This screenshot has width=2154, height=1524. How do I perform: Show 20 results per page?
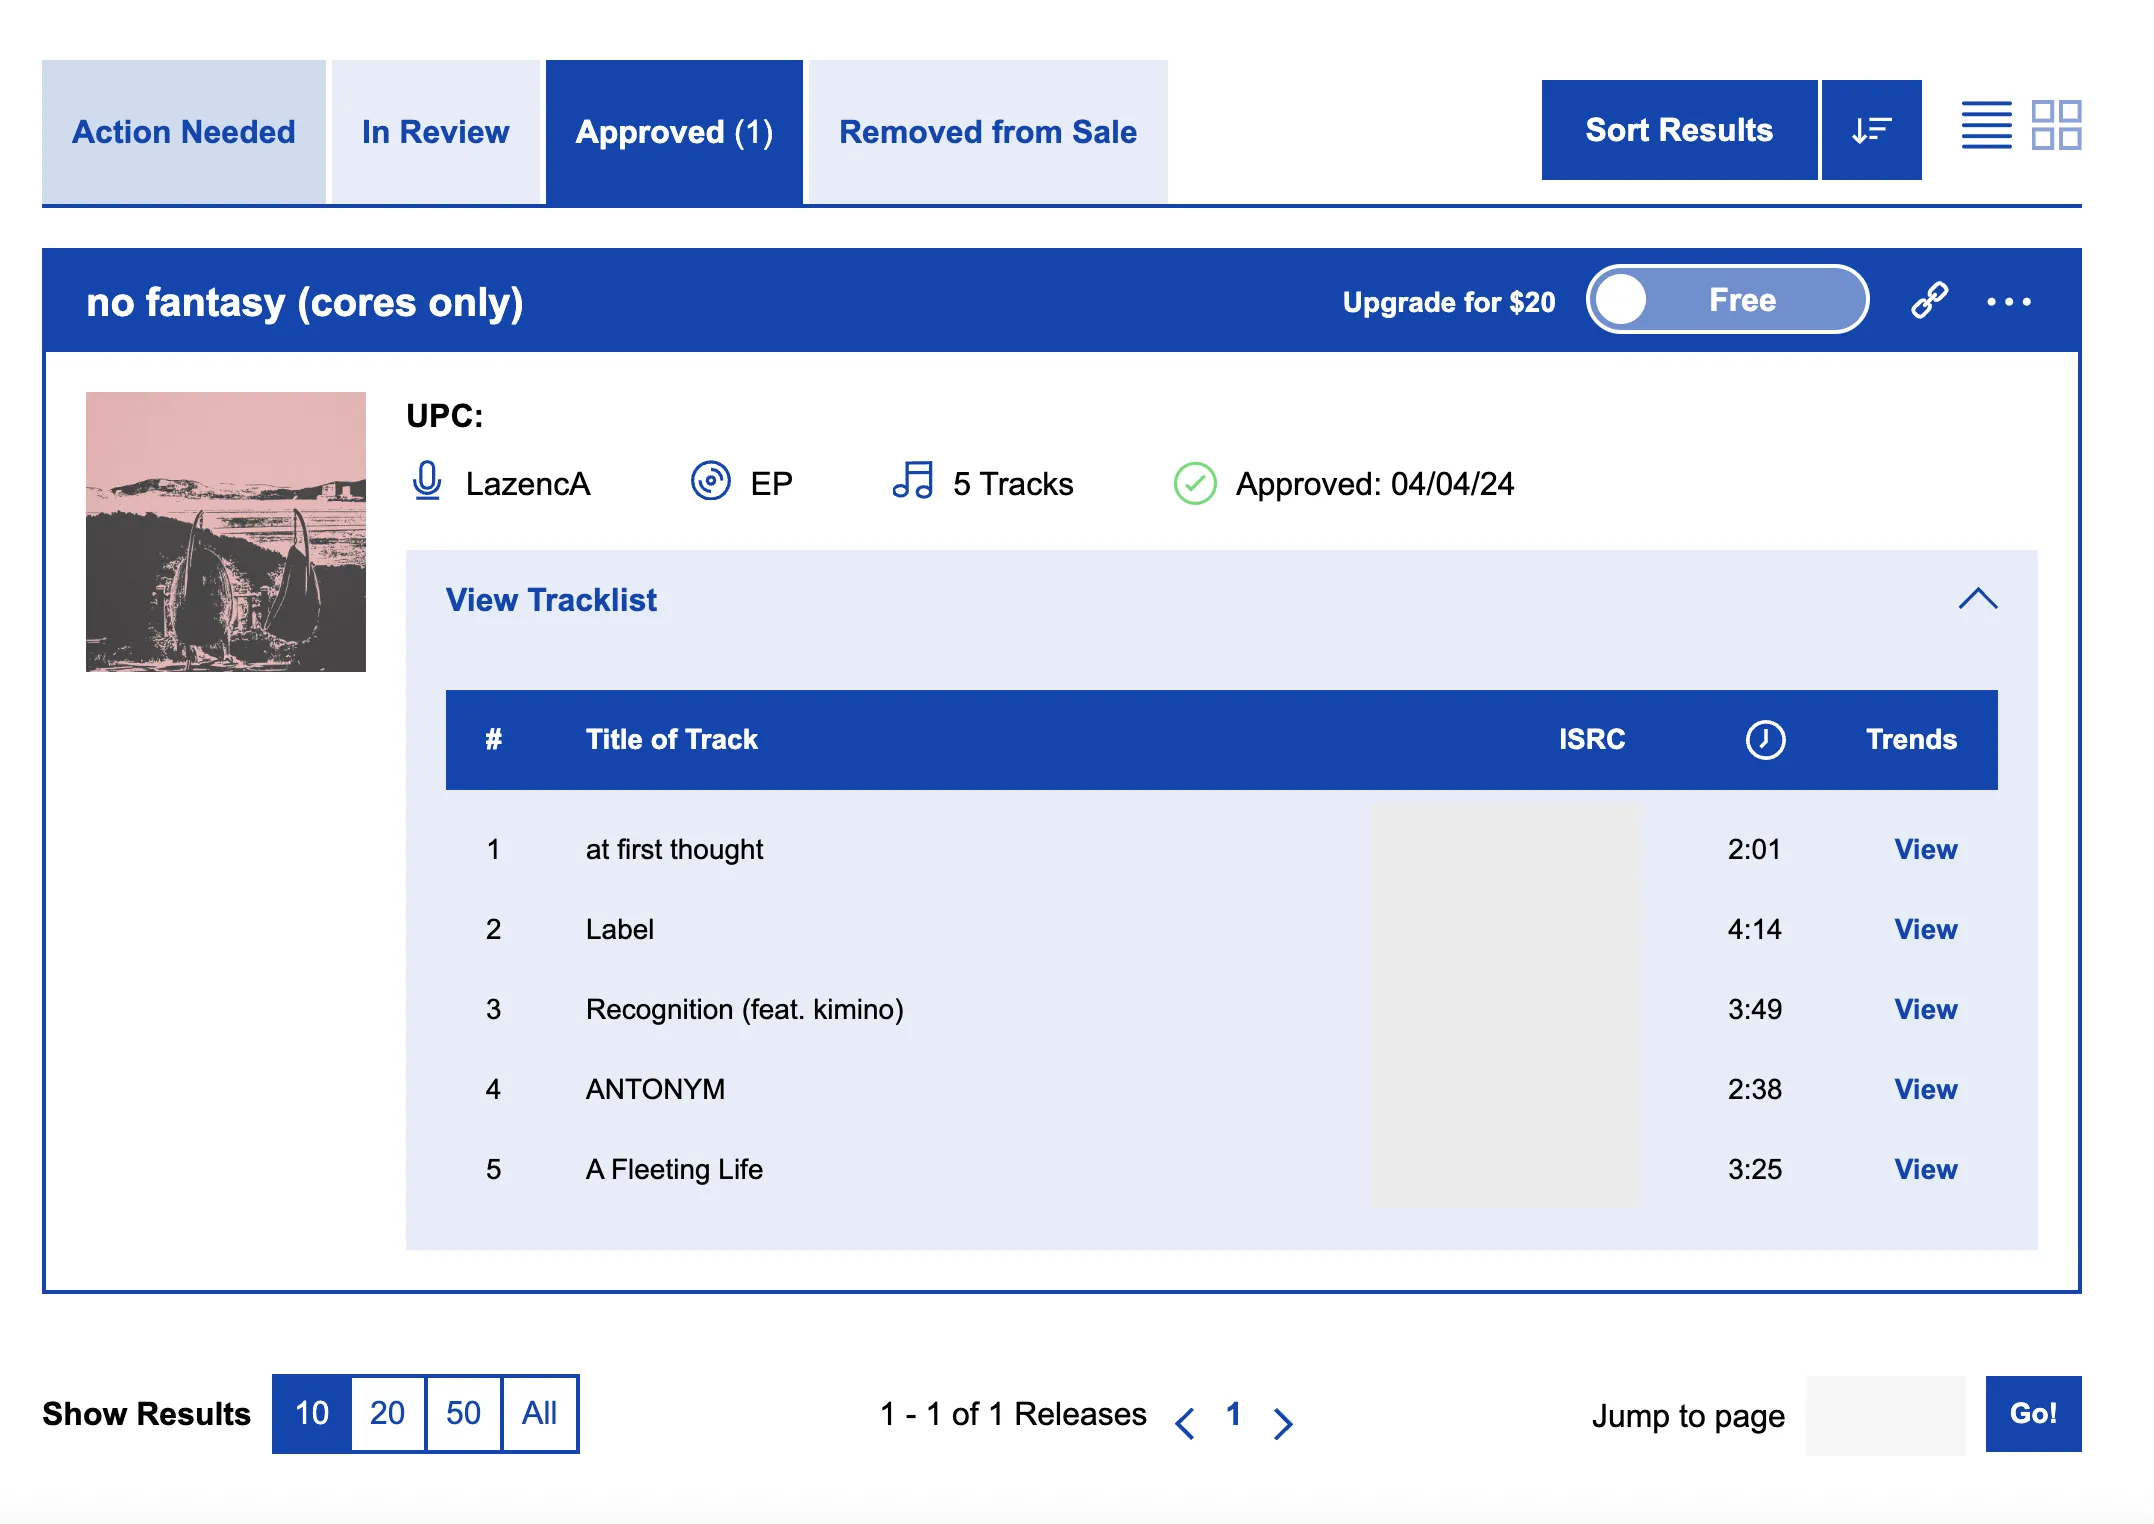[x=388, y=1413]
